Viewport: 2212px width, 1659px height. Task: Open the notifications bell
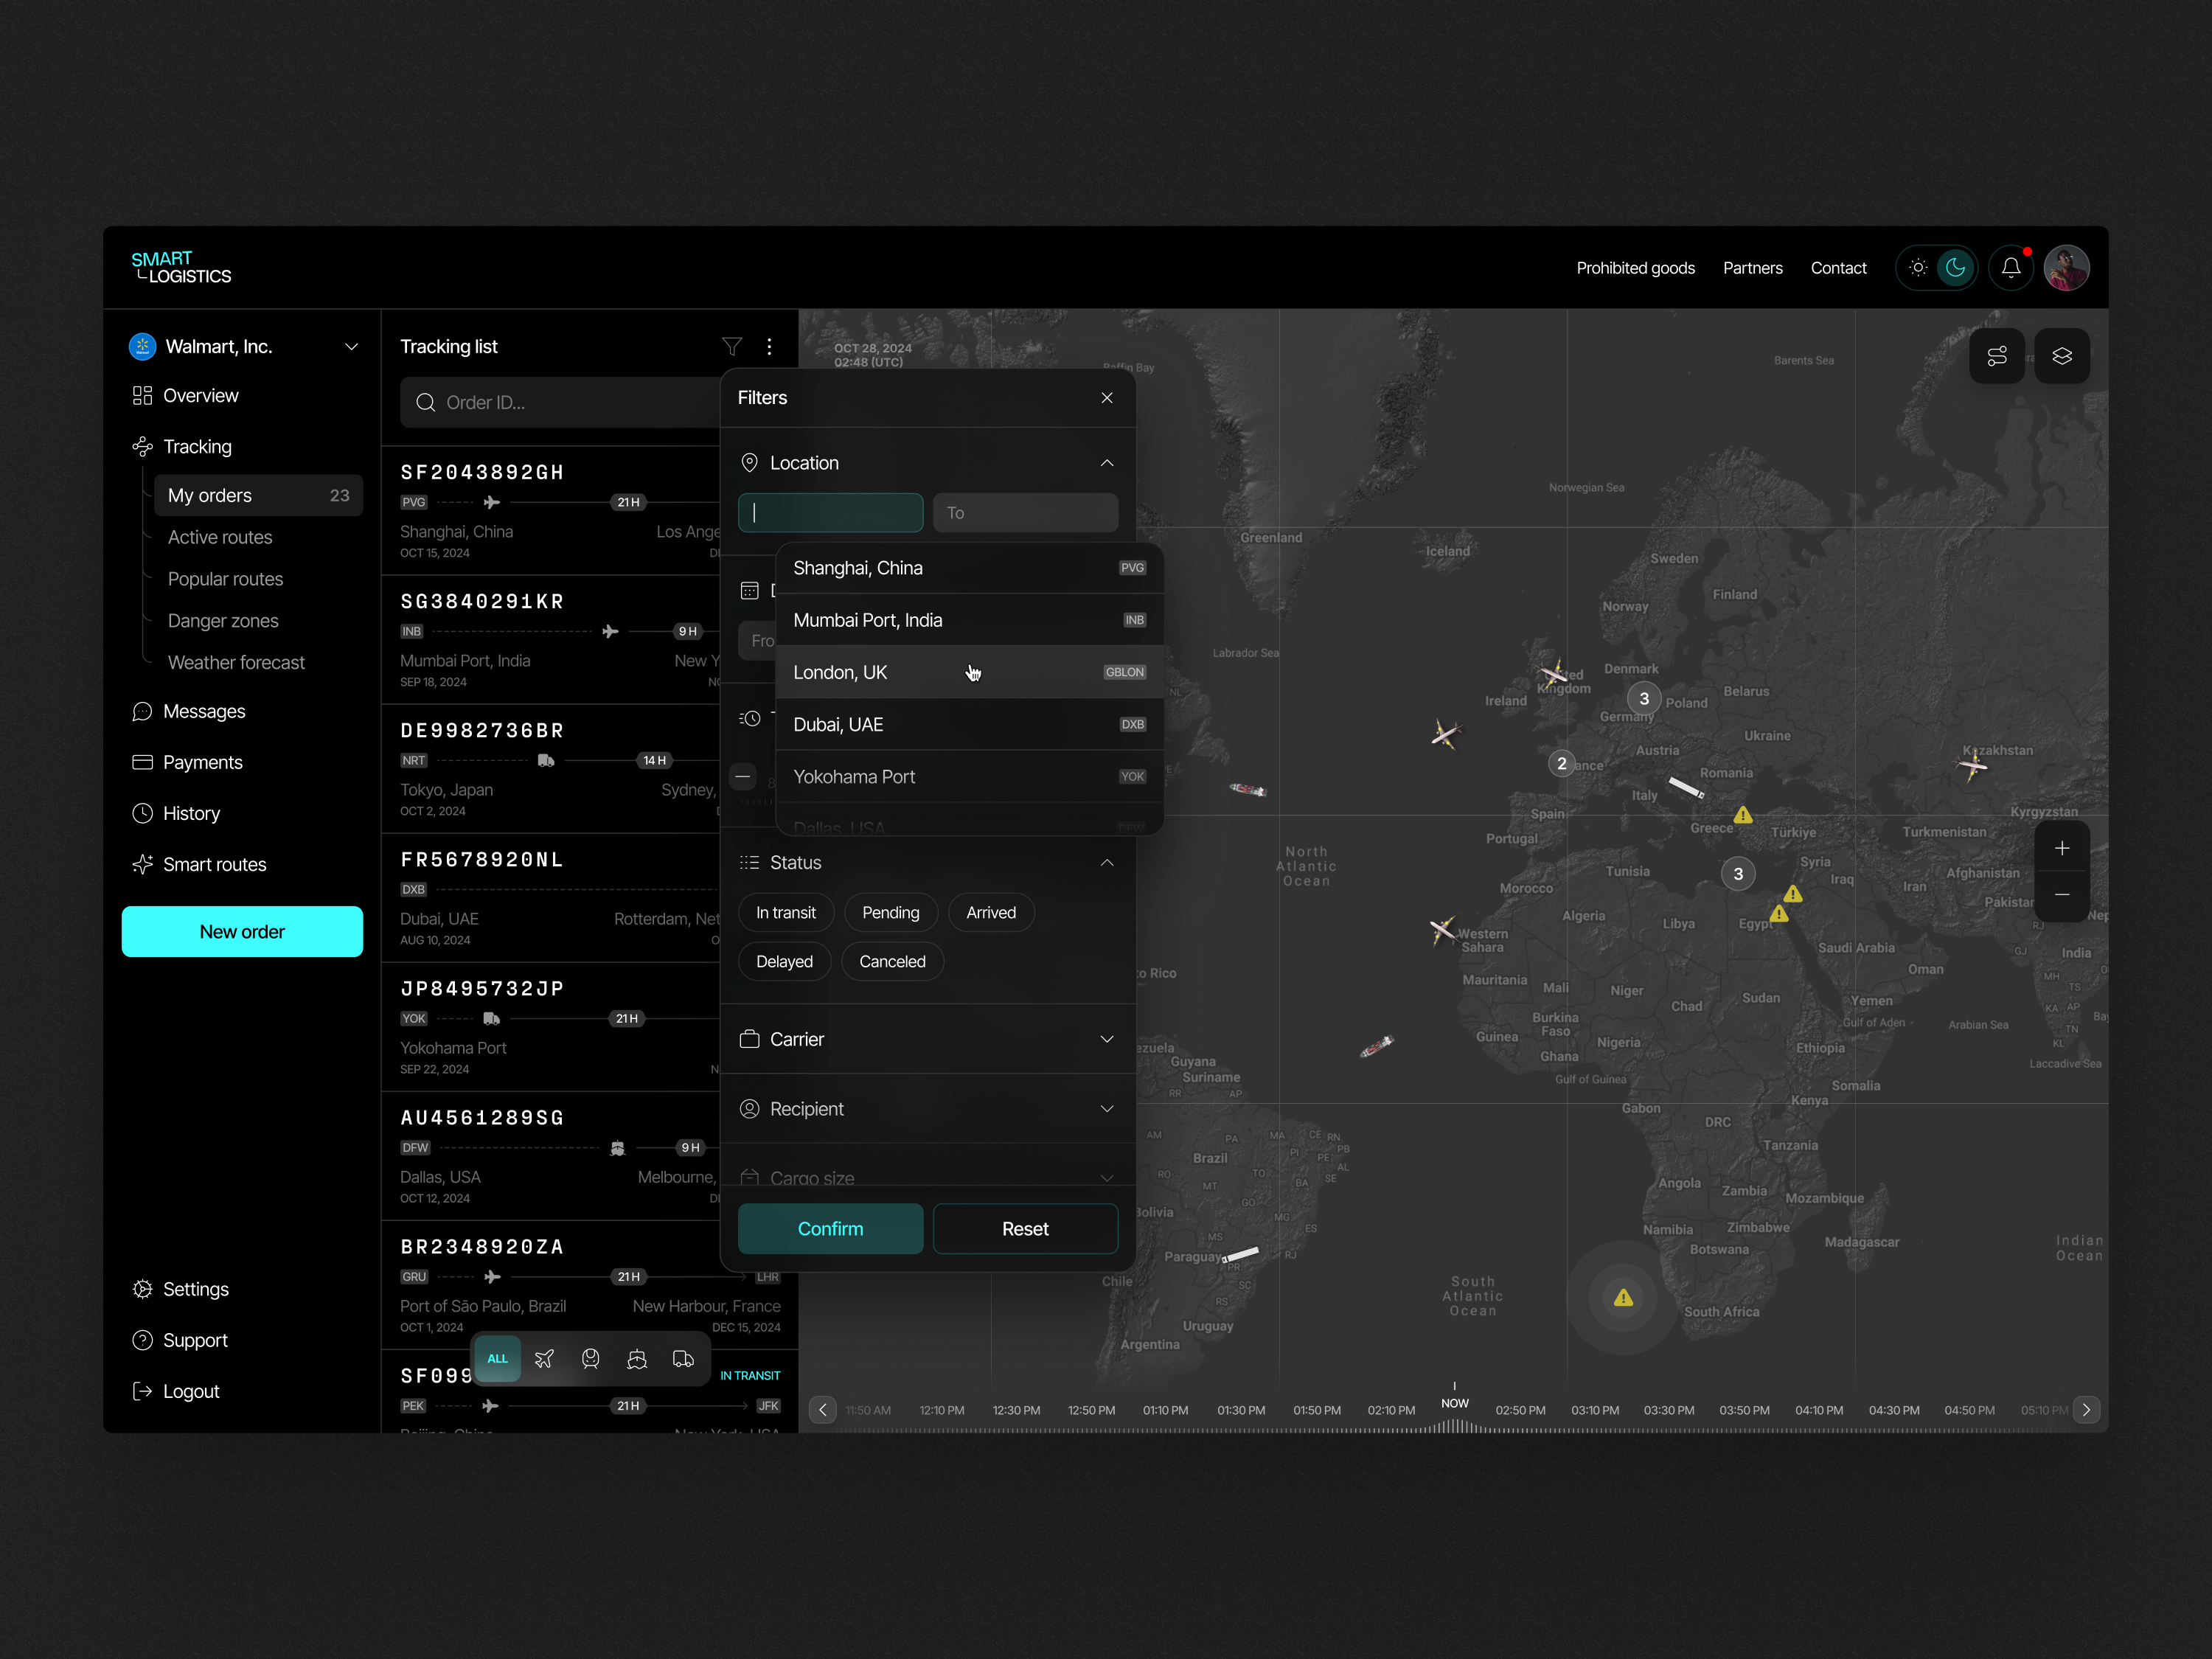point(2011,267)
